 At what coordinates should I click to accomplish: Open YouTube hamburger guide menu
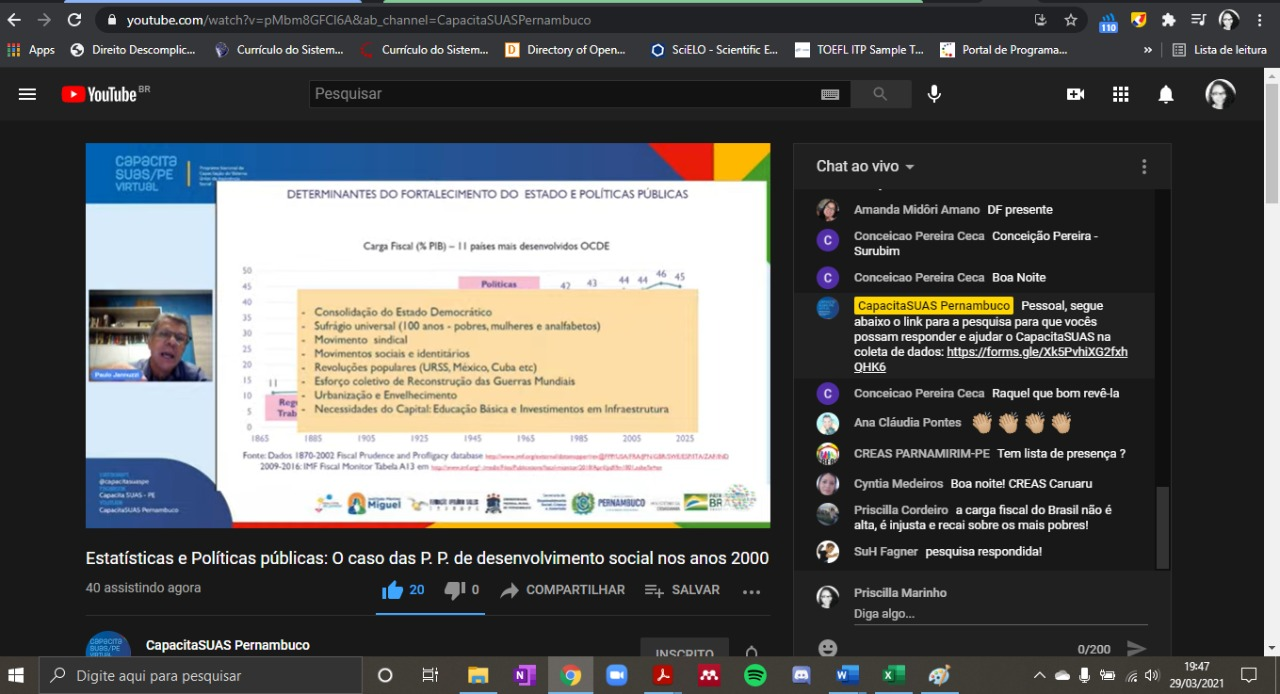pyautogui.click(x=27, y=94)
